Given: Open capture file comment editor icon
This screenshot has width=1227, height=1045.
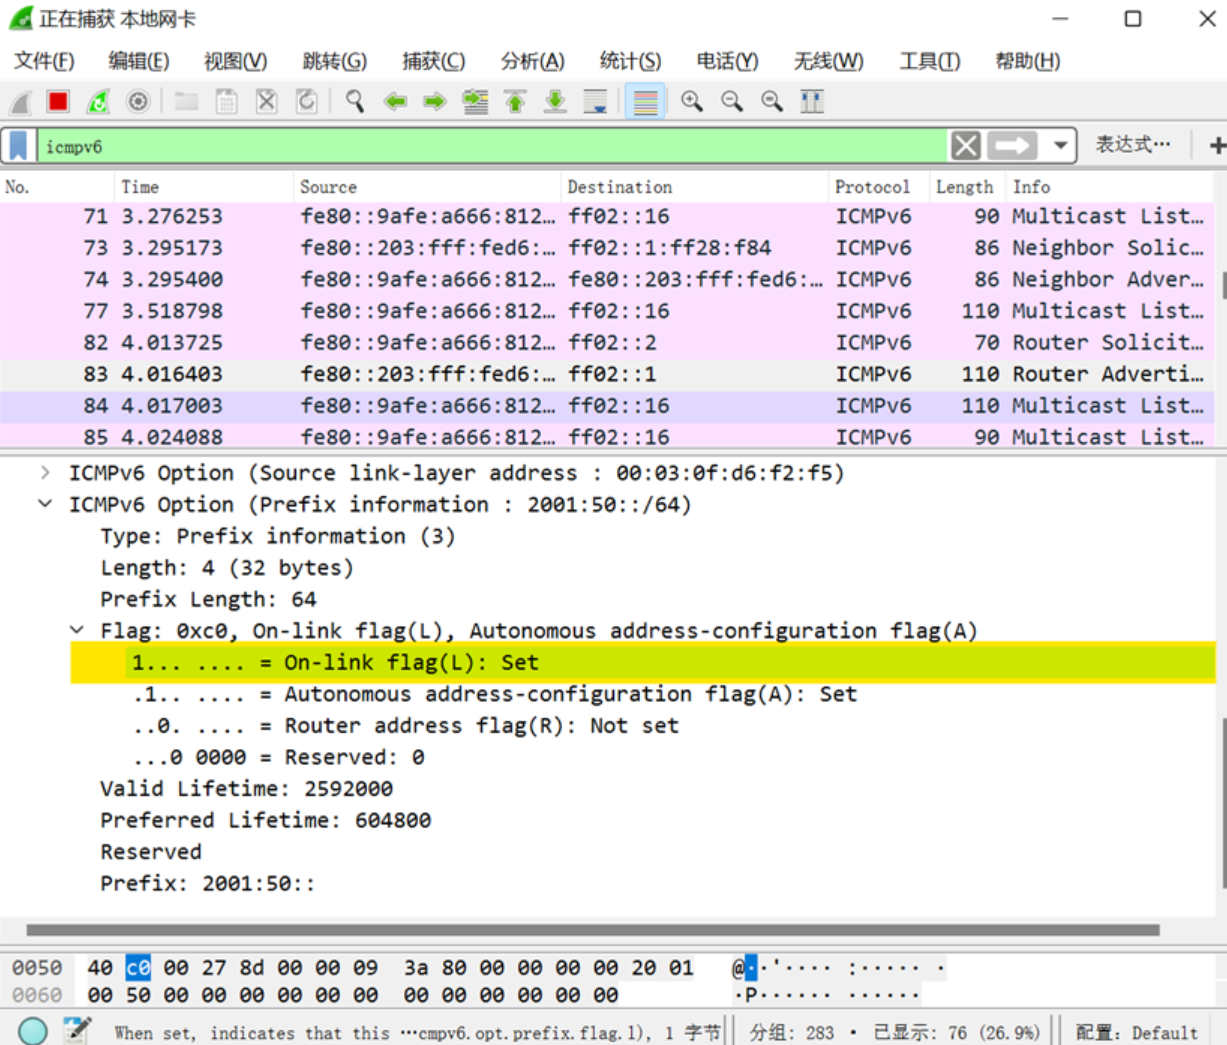Looking at the screenshot, I should tap(77, 1030).
